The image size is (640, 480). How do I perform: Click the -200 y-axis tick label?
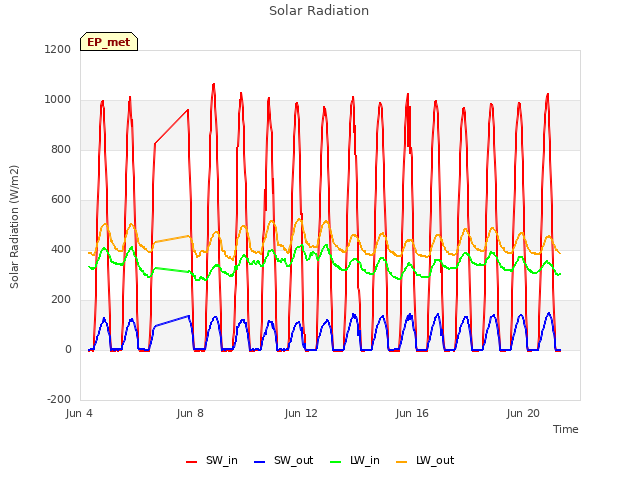(x=59, y=399)
